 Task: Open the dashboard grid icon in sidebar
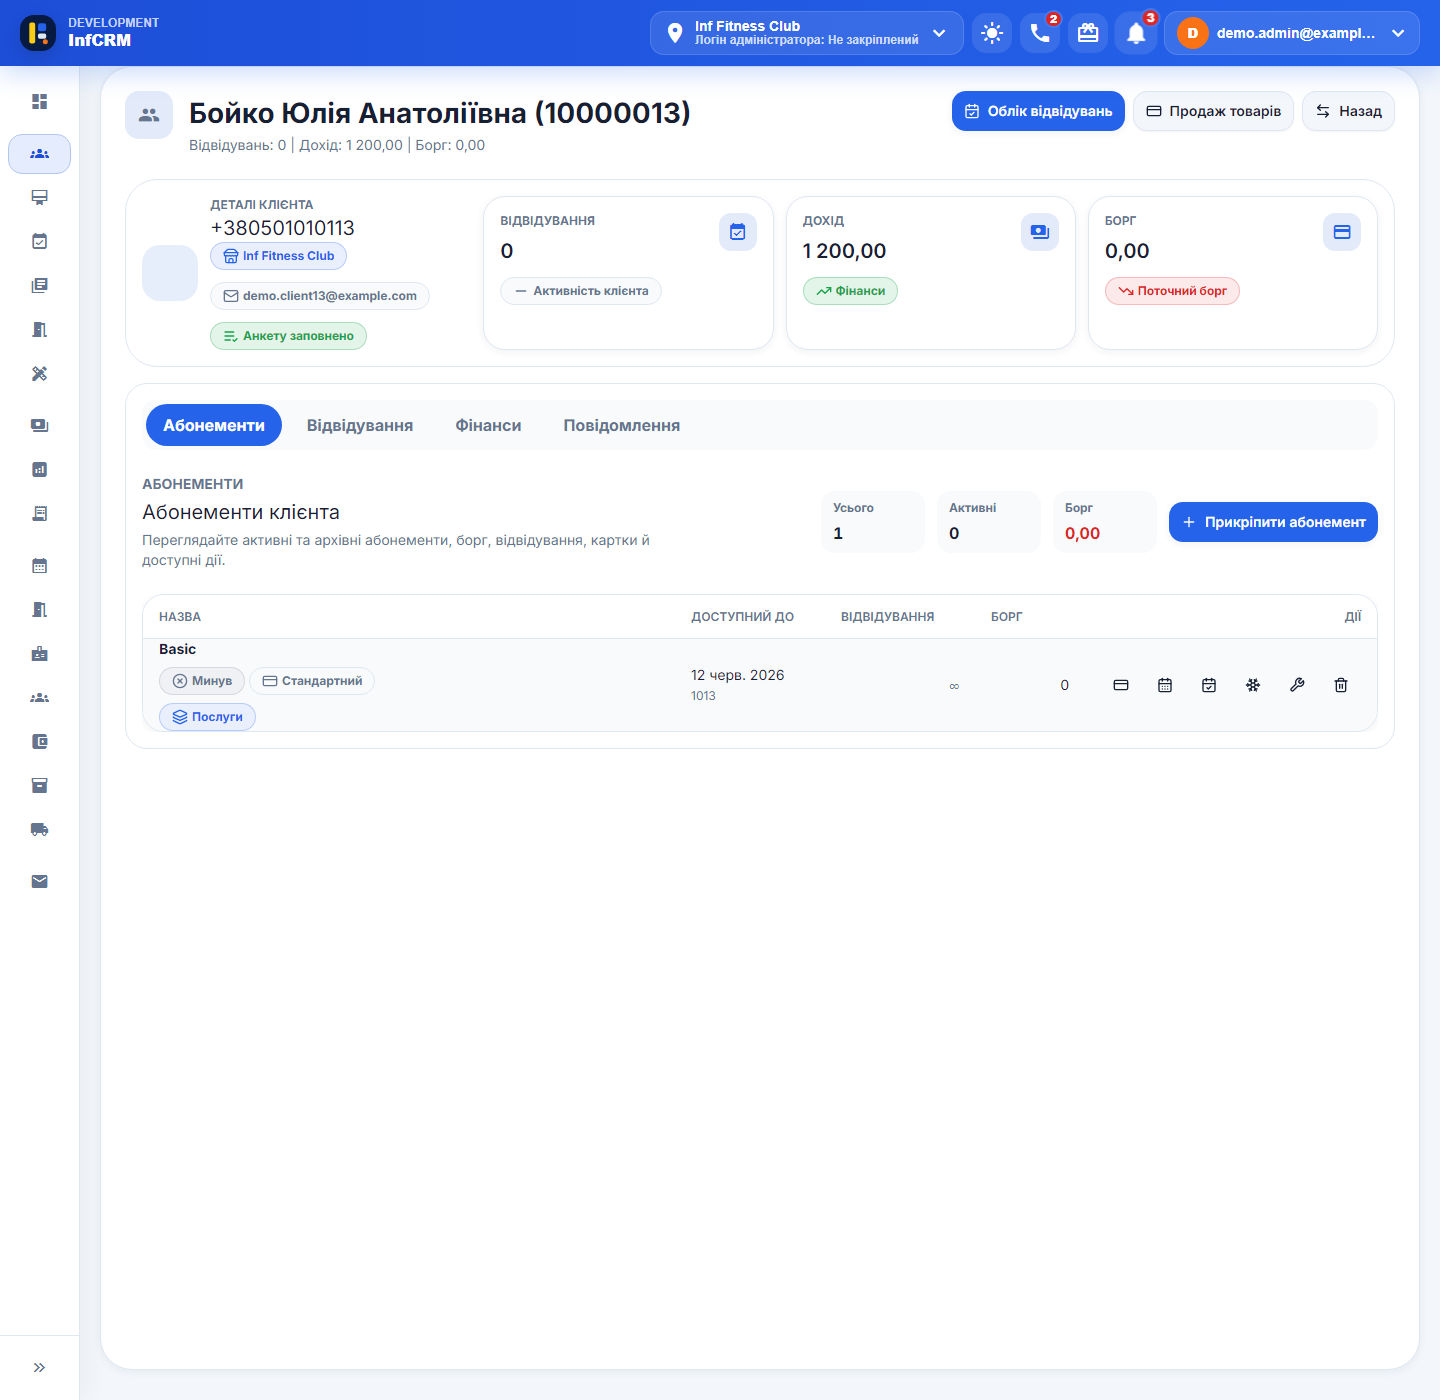point(39,101)
